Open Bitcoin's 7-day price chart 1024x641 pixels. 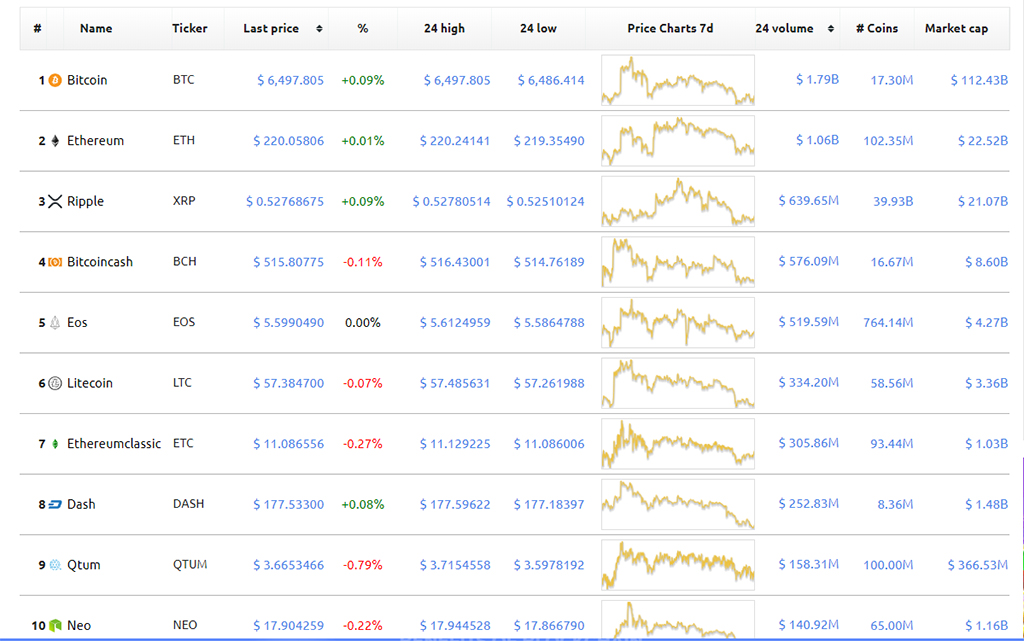coord(678,80)
